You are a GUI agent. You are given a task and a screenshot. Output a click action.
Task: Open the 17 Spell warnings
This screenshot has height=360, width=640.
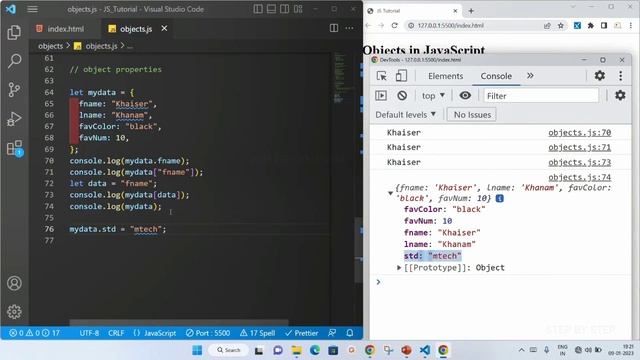[x=258, y=333]
